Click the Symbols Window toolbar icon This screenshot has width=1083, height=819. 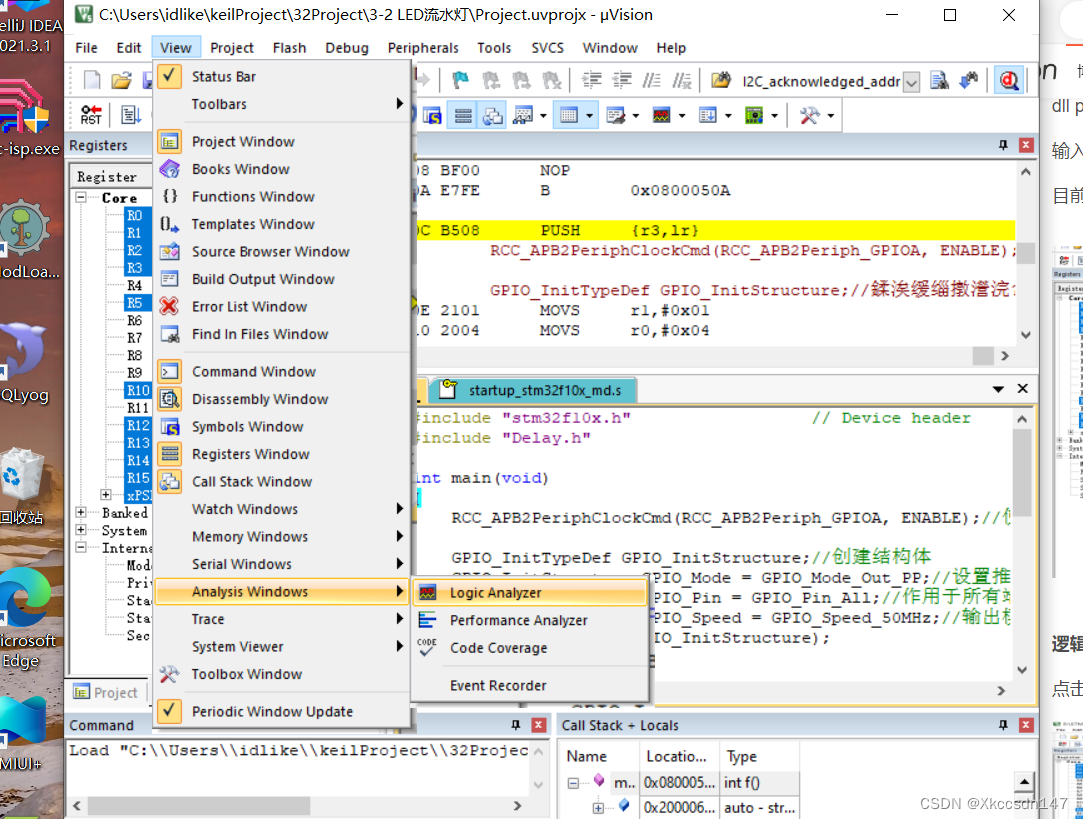point(432,115)
